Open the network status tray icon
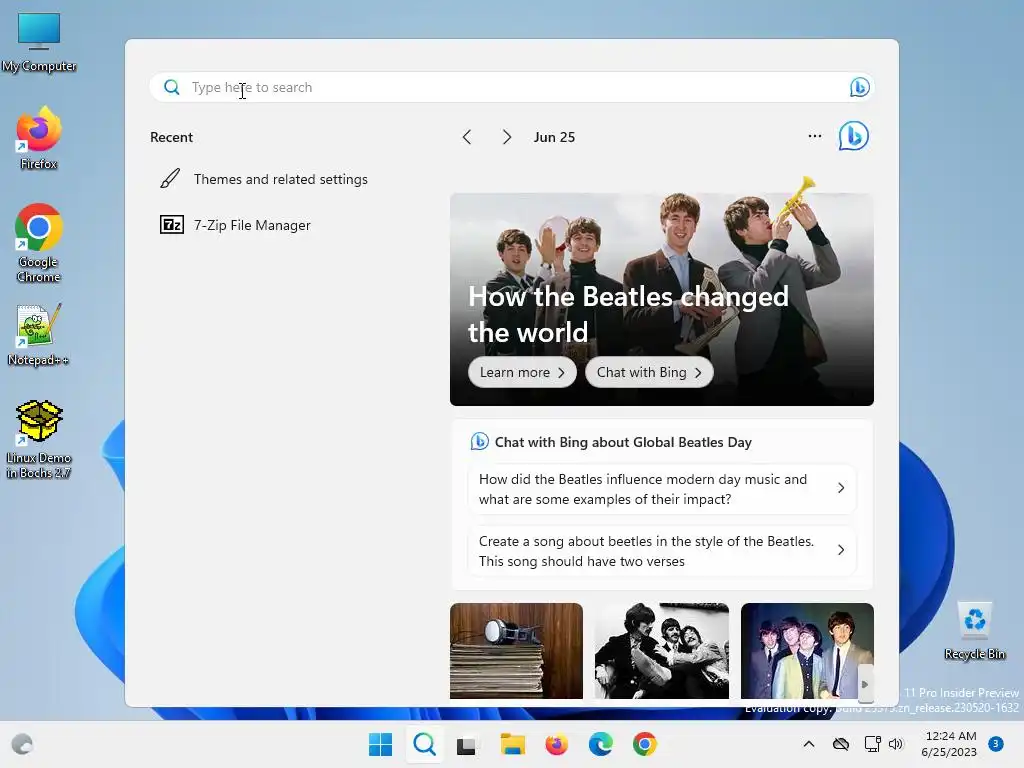Viewport: 1024px width, 768px height. tap(872, 744)
